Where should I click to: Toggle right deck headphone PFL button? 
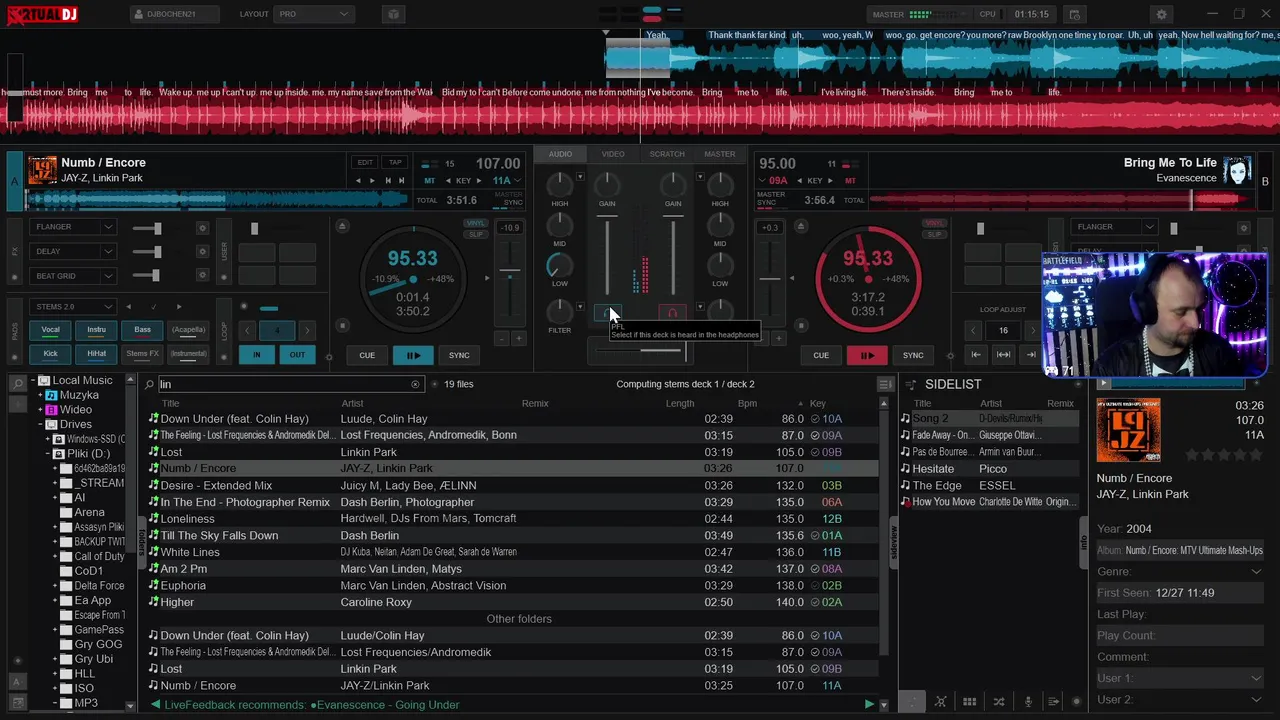coord(672,313)
